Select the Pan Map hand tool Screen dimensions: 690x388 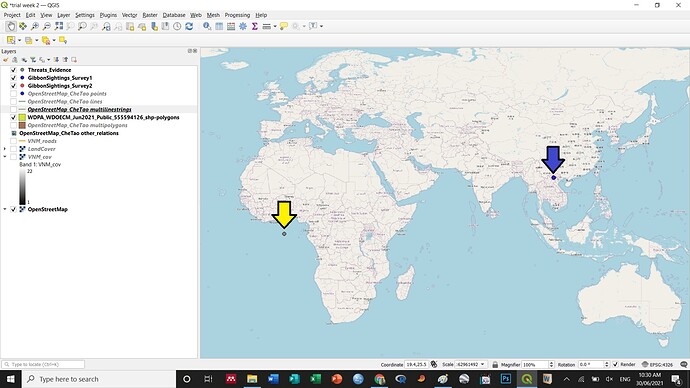[11, 26]
